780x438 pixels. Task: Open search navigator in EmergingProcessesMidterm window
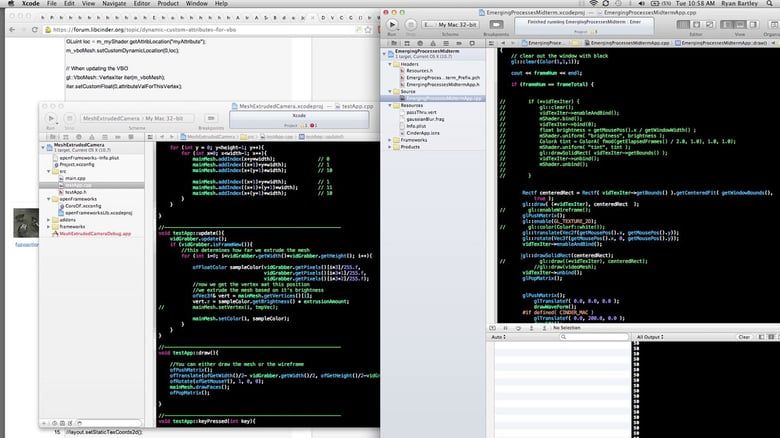tap(420, 43)
